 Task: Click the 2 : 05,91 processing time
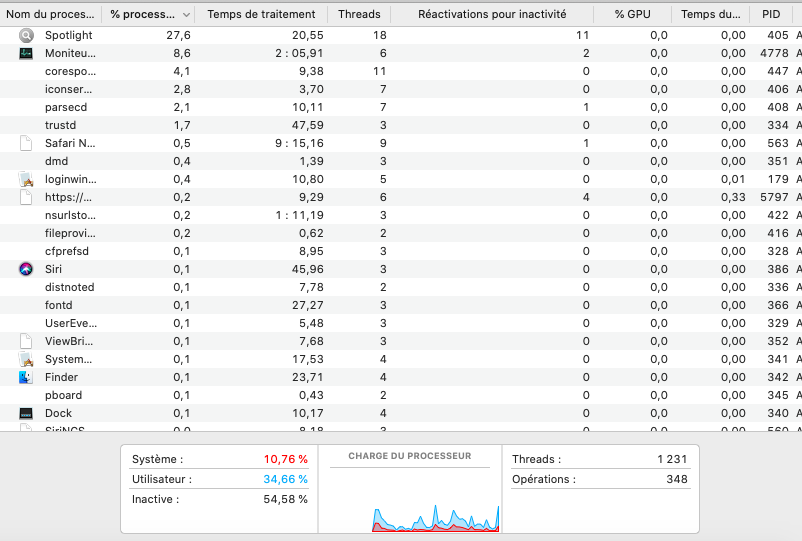click(299, 53)
